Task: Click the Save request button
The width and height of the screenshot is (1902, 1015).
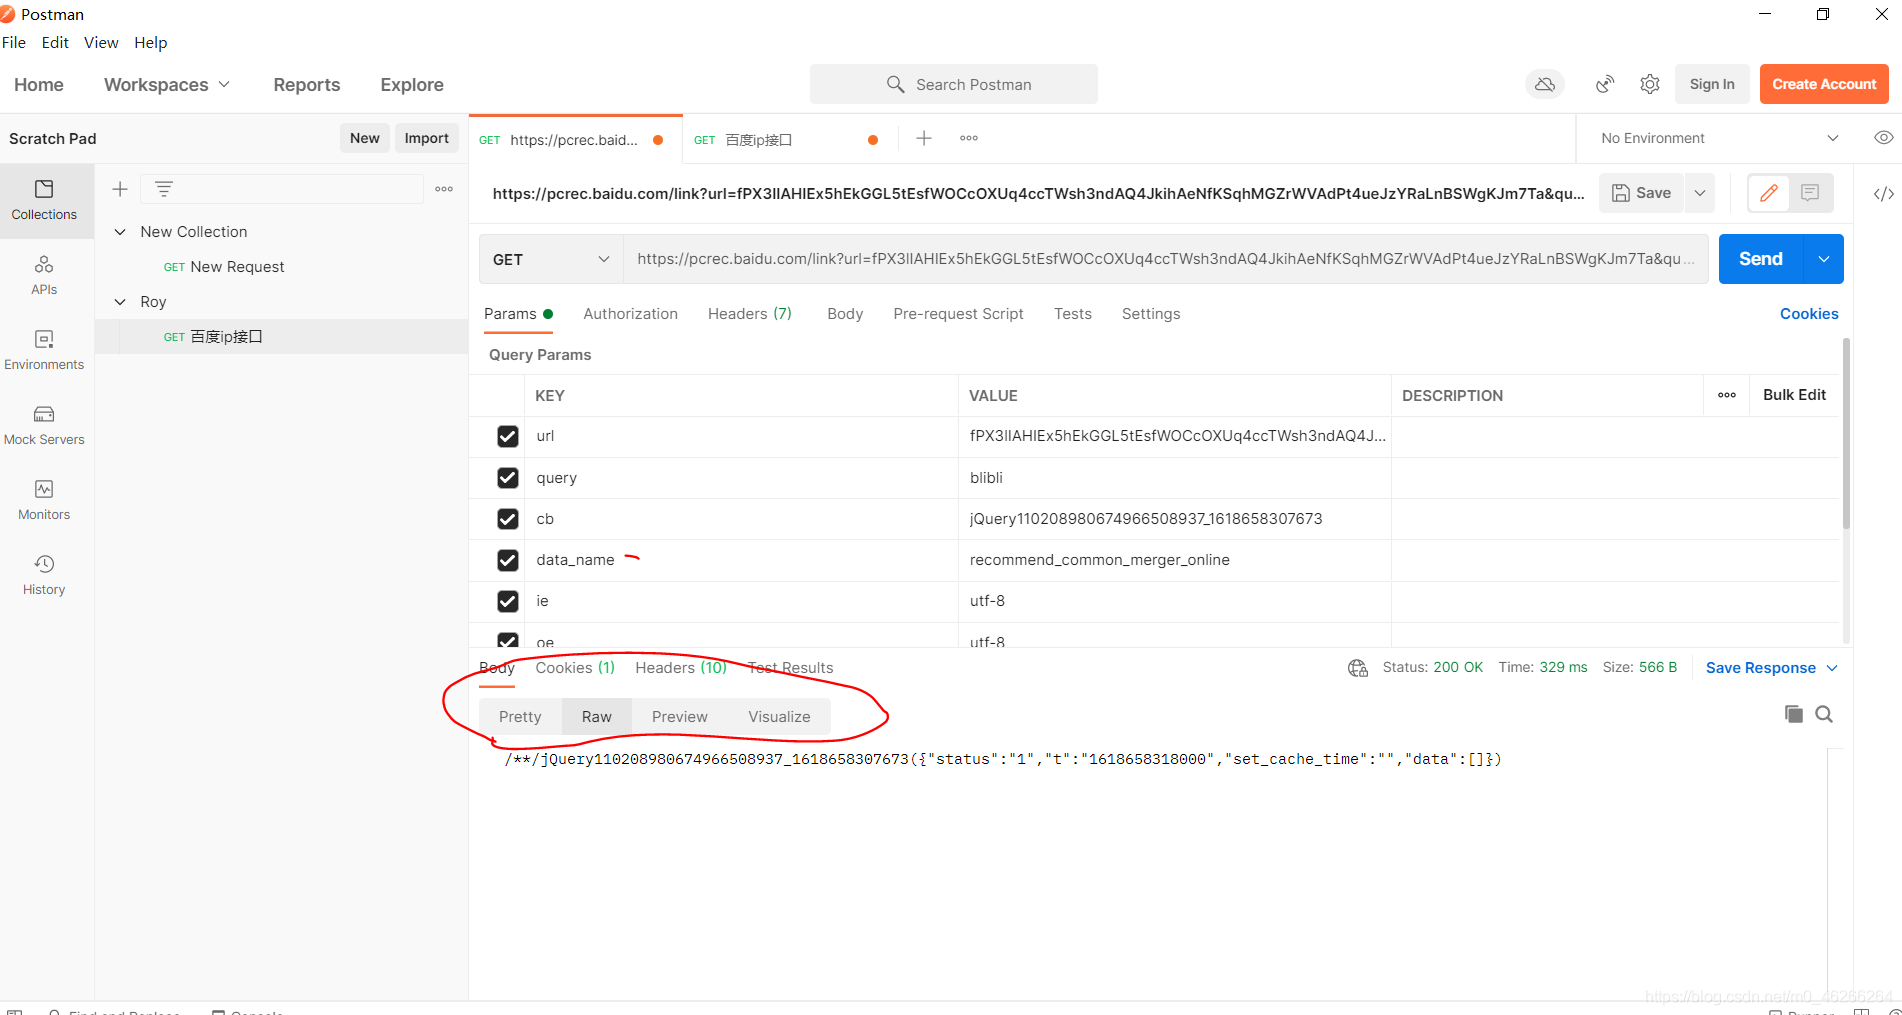Action: [x=1642, y=193]
